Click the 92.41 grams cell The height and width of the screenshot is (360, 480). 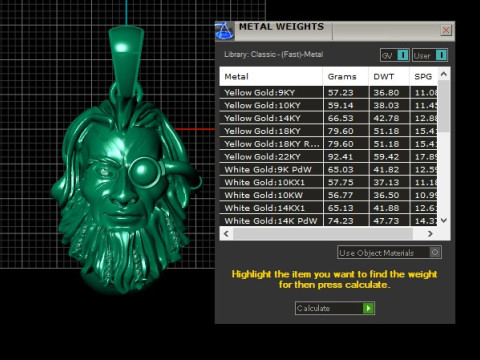point(346,157)
